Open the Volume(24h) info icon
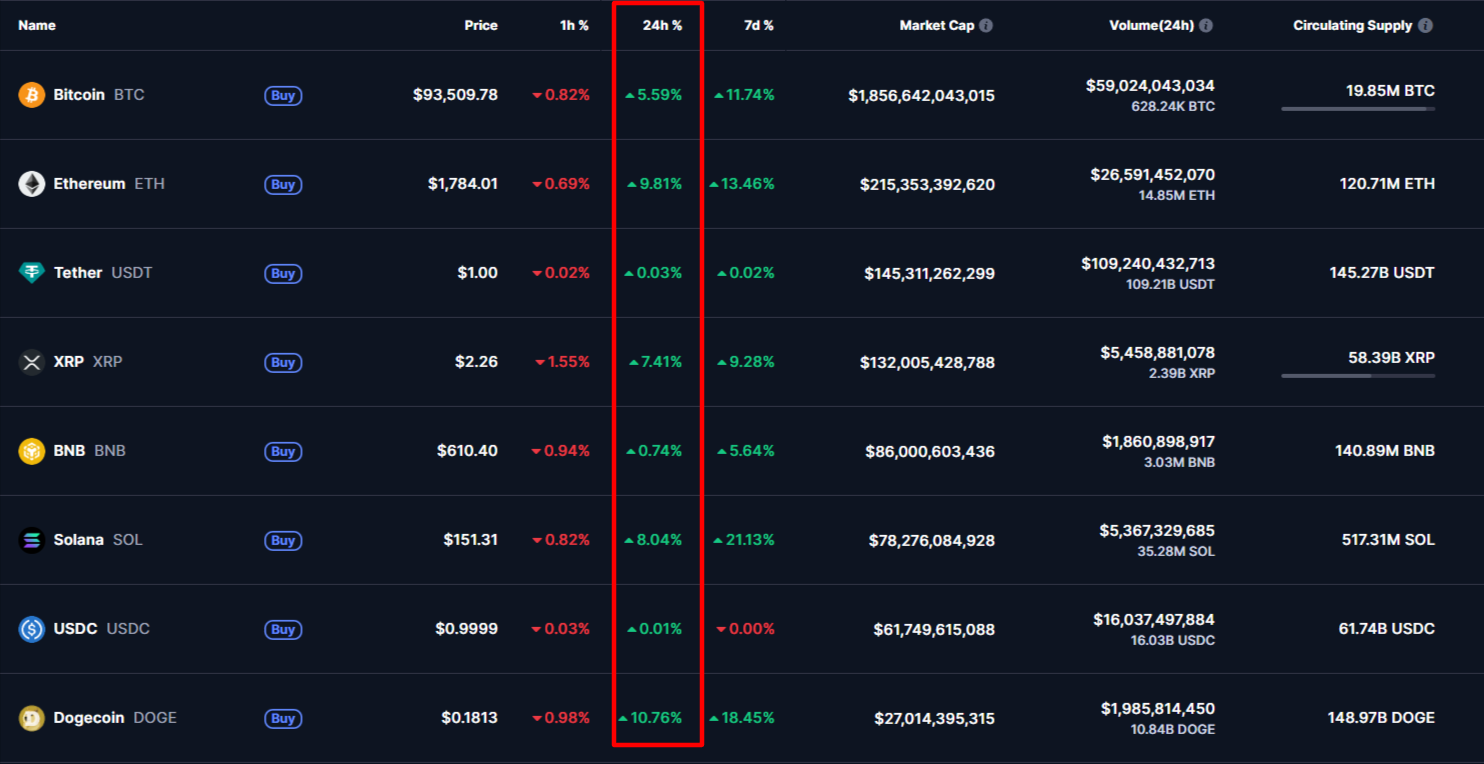Screen dimensions: 1484x764 (x=1206, y=26)
